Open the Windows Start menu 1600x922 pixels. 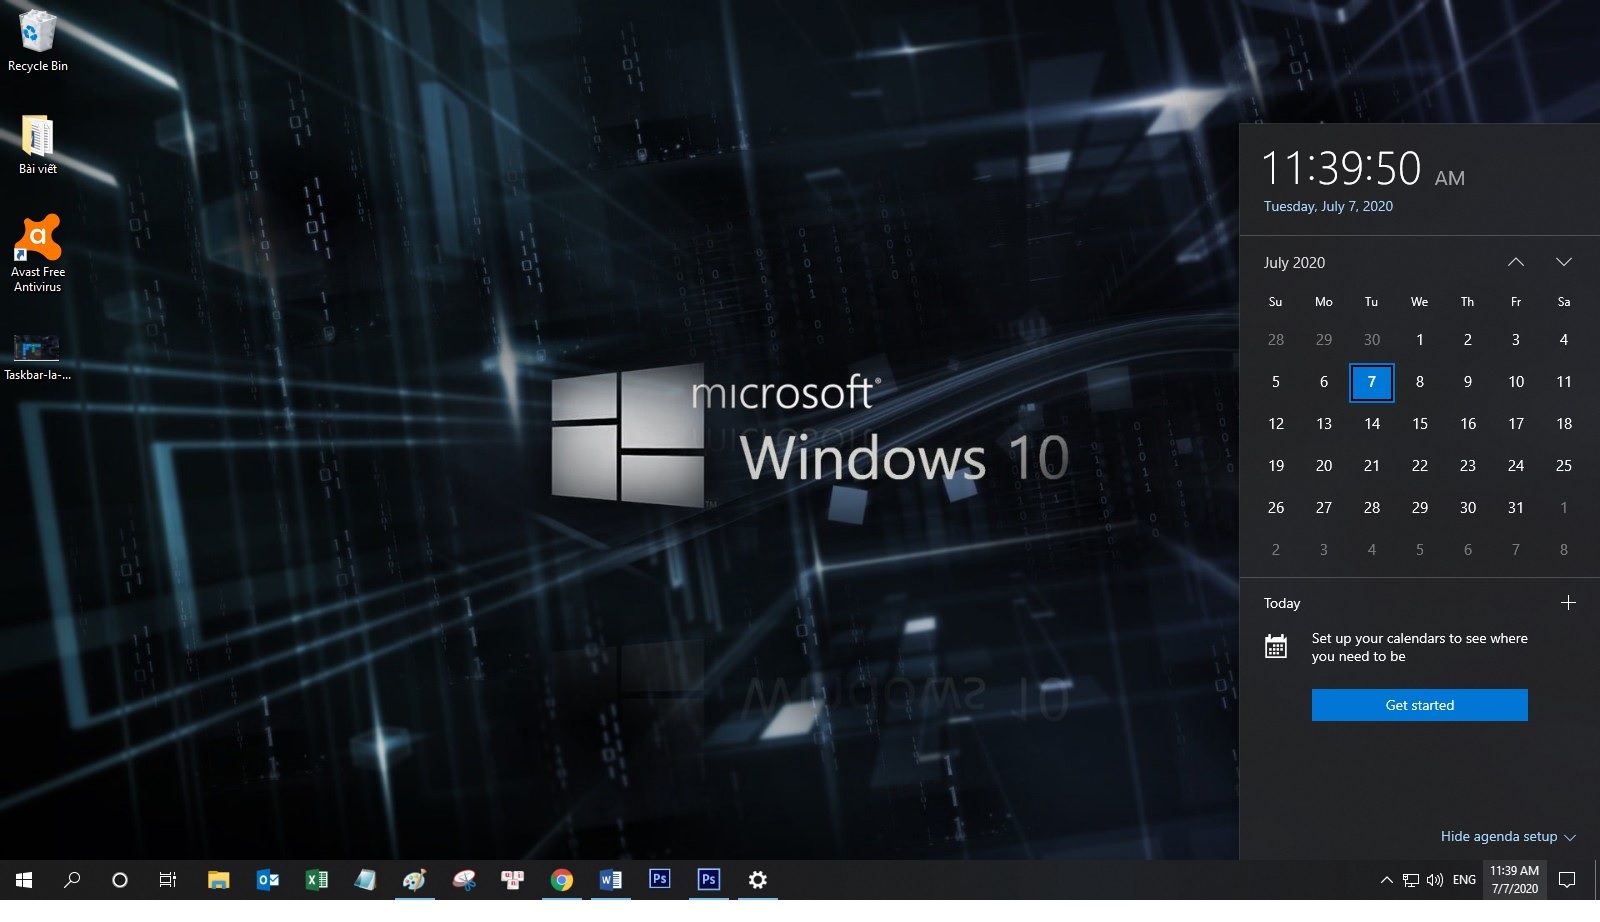coord(24,880)
